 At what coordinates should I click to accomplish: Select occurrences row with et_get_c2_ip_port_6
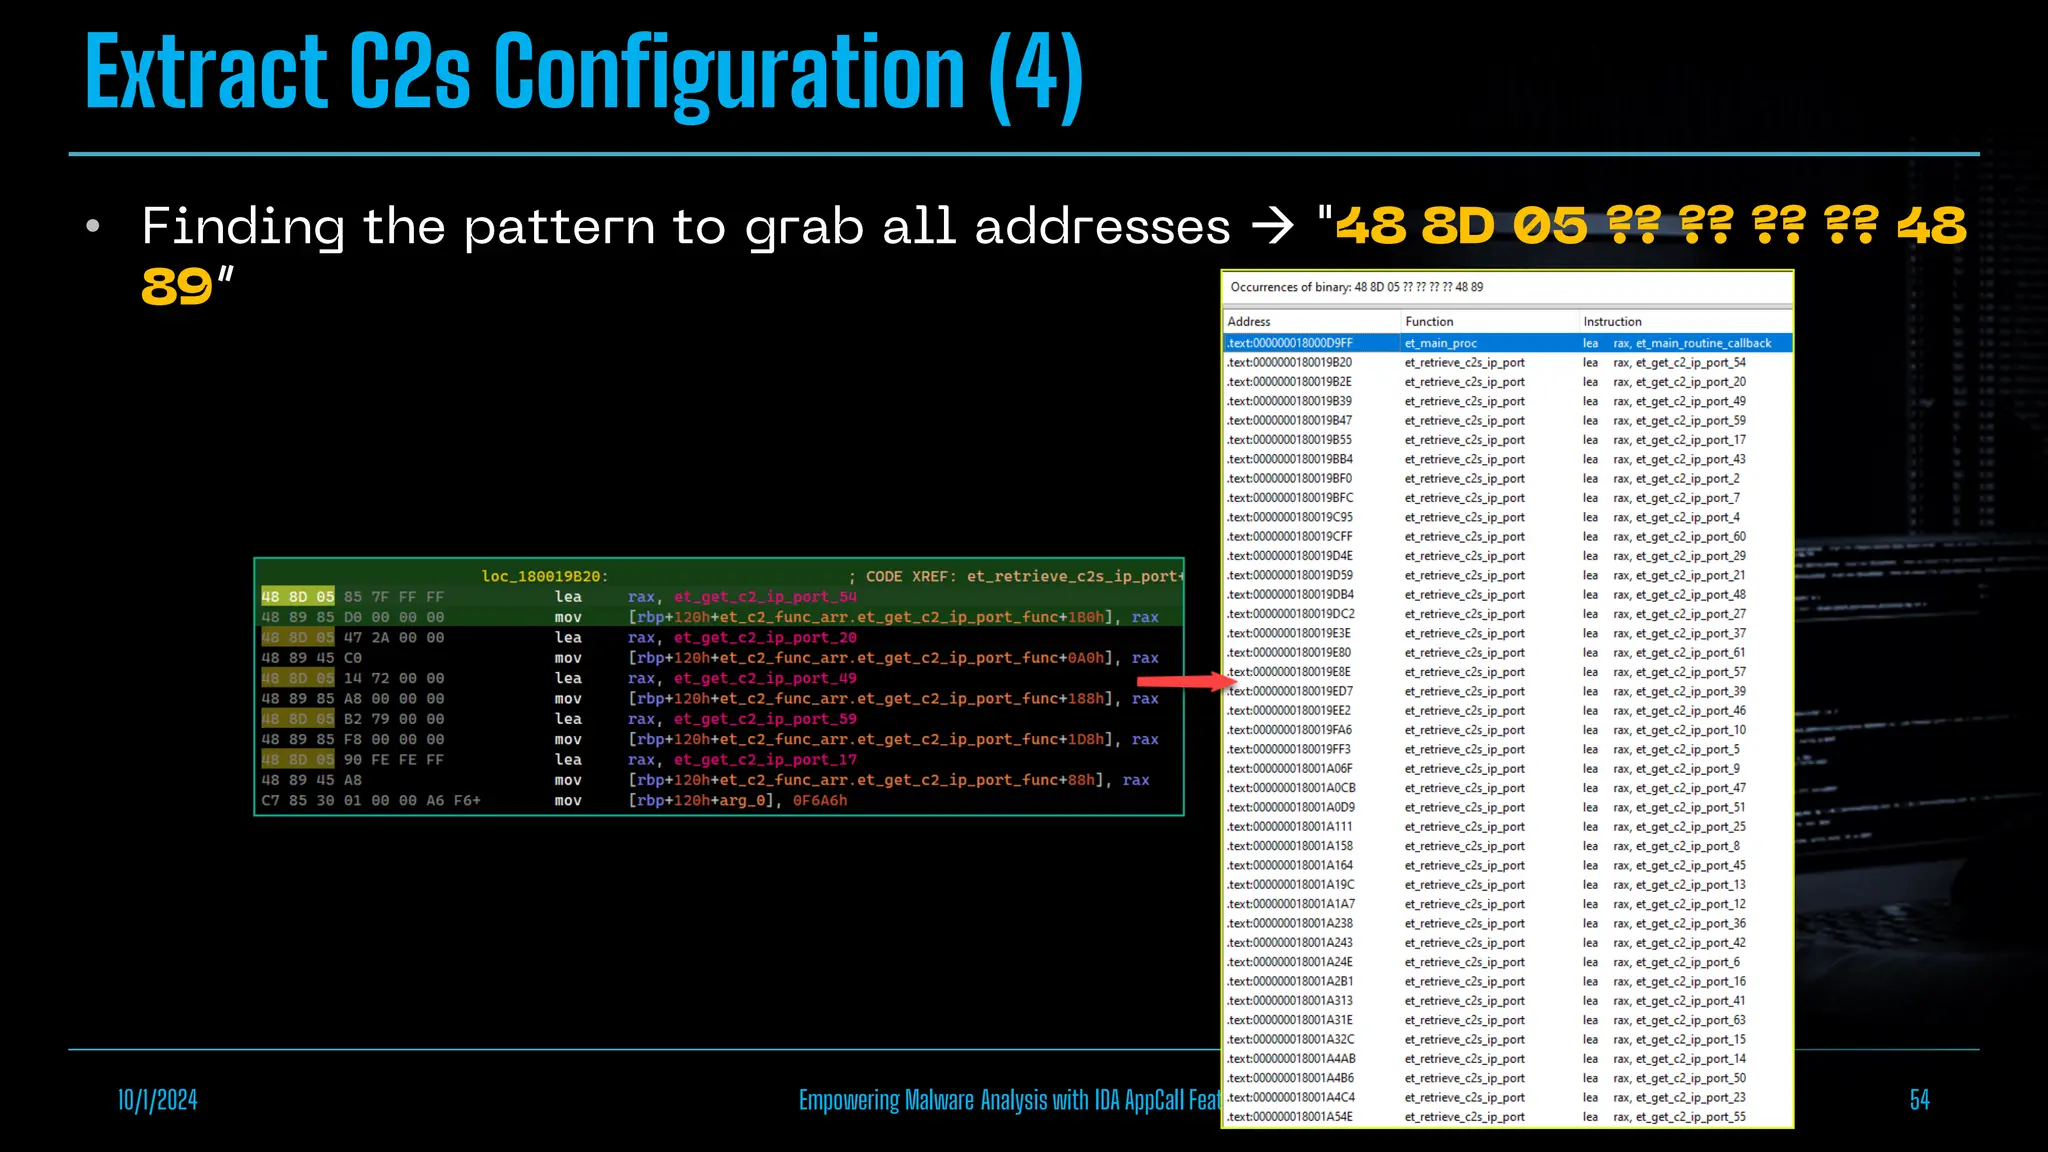pos(1508,962)
